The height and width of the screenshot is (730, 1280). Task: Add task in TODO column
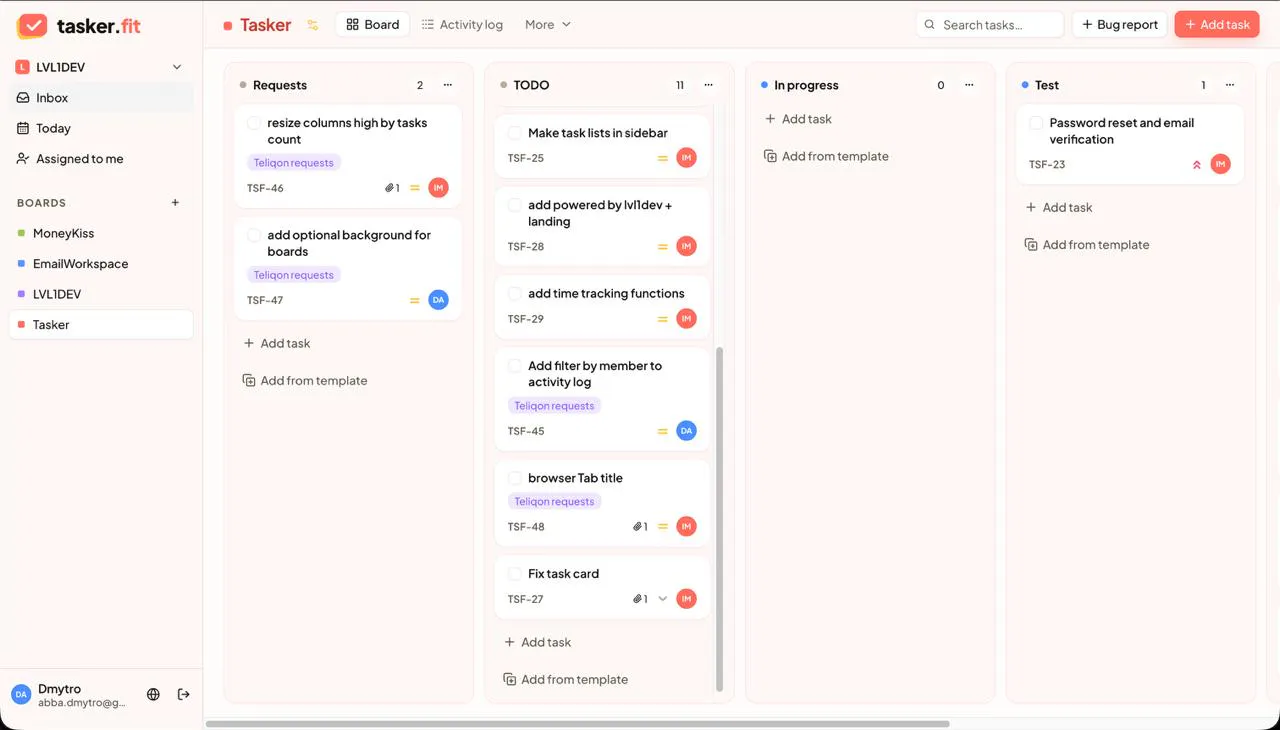coord(538,642)
